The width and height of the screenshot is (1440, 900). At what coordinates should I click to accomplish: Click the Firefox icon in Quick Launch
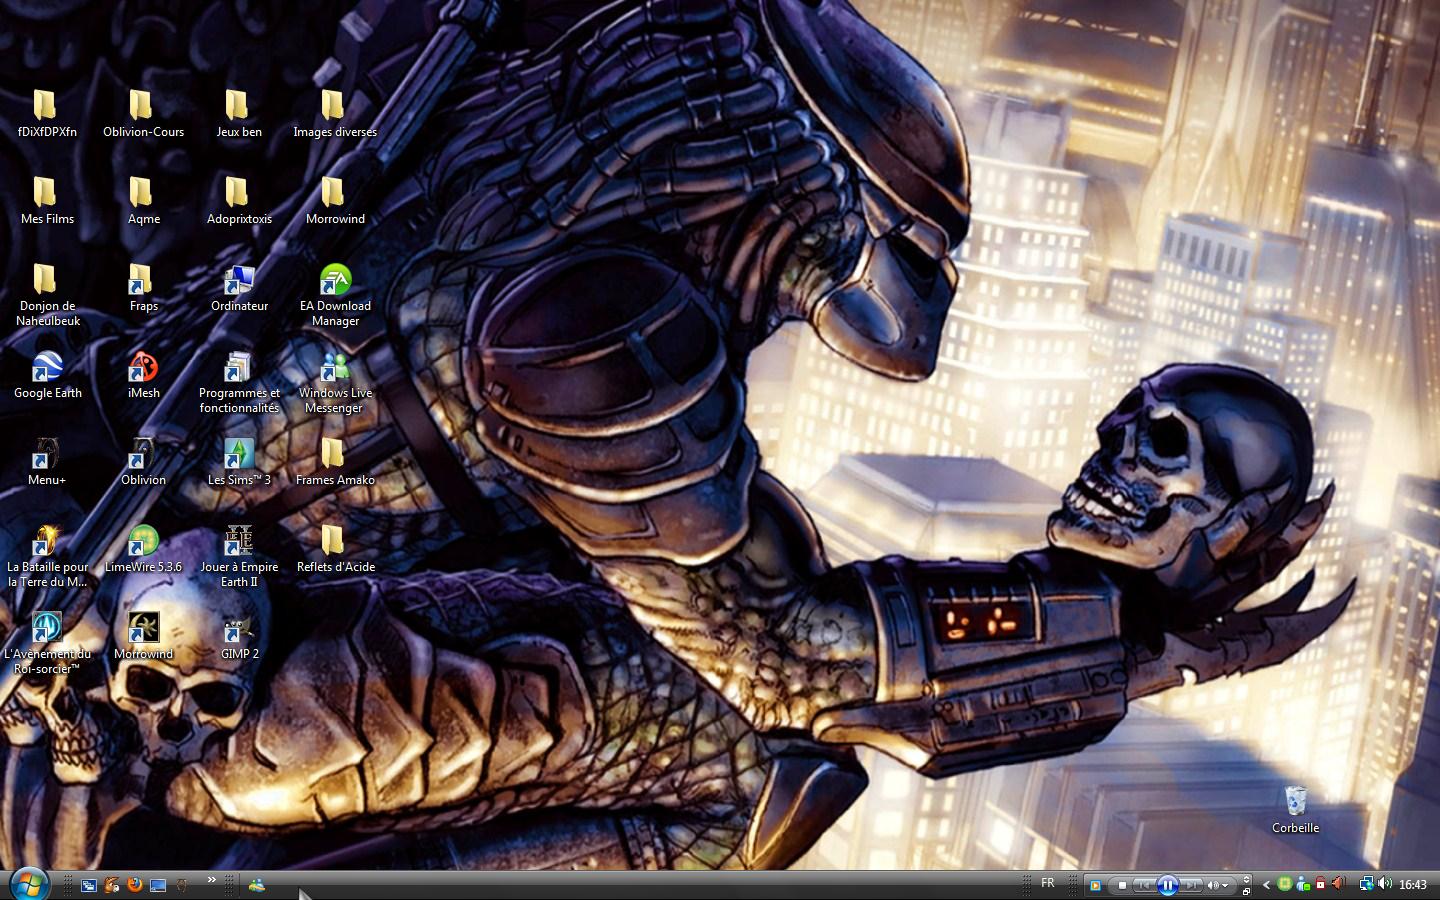coord(134,885)
